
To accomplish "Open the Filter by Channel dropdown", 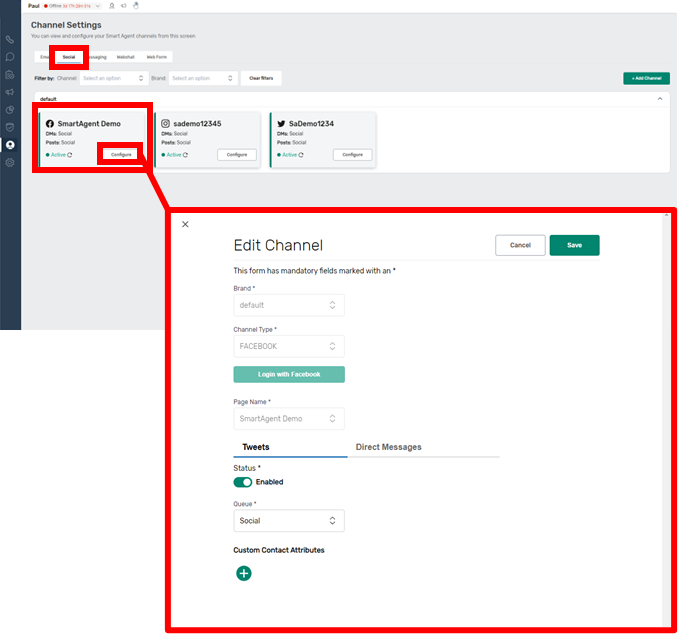I will coord(113,78).
